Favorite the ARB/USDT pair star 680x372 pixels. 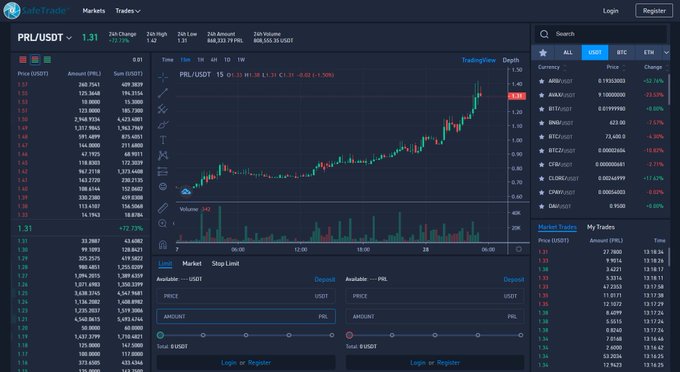[x=541, y=81]
